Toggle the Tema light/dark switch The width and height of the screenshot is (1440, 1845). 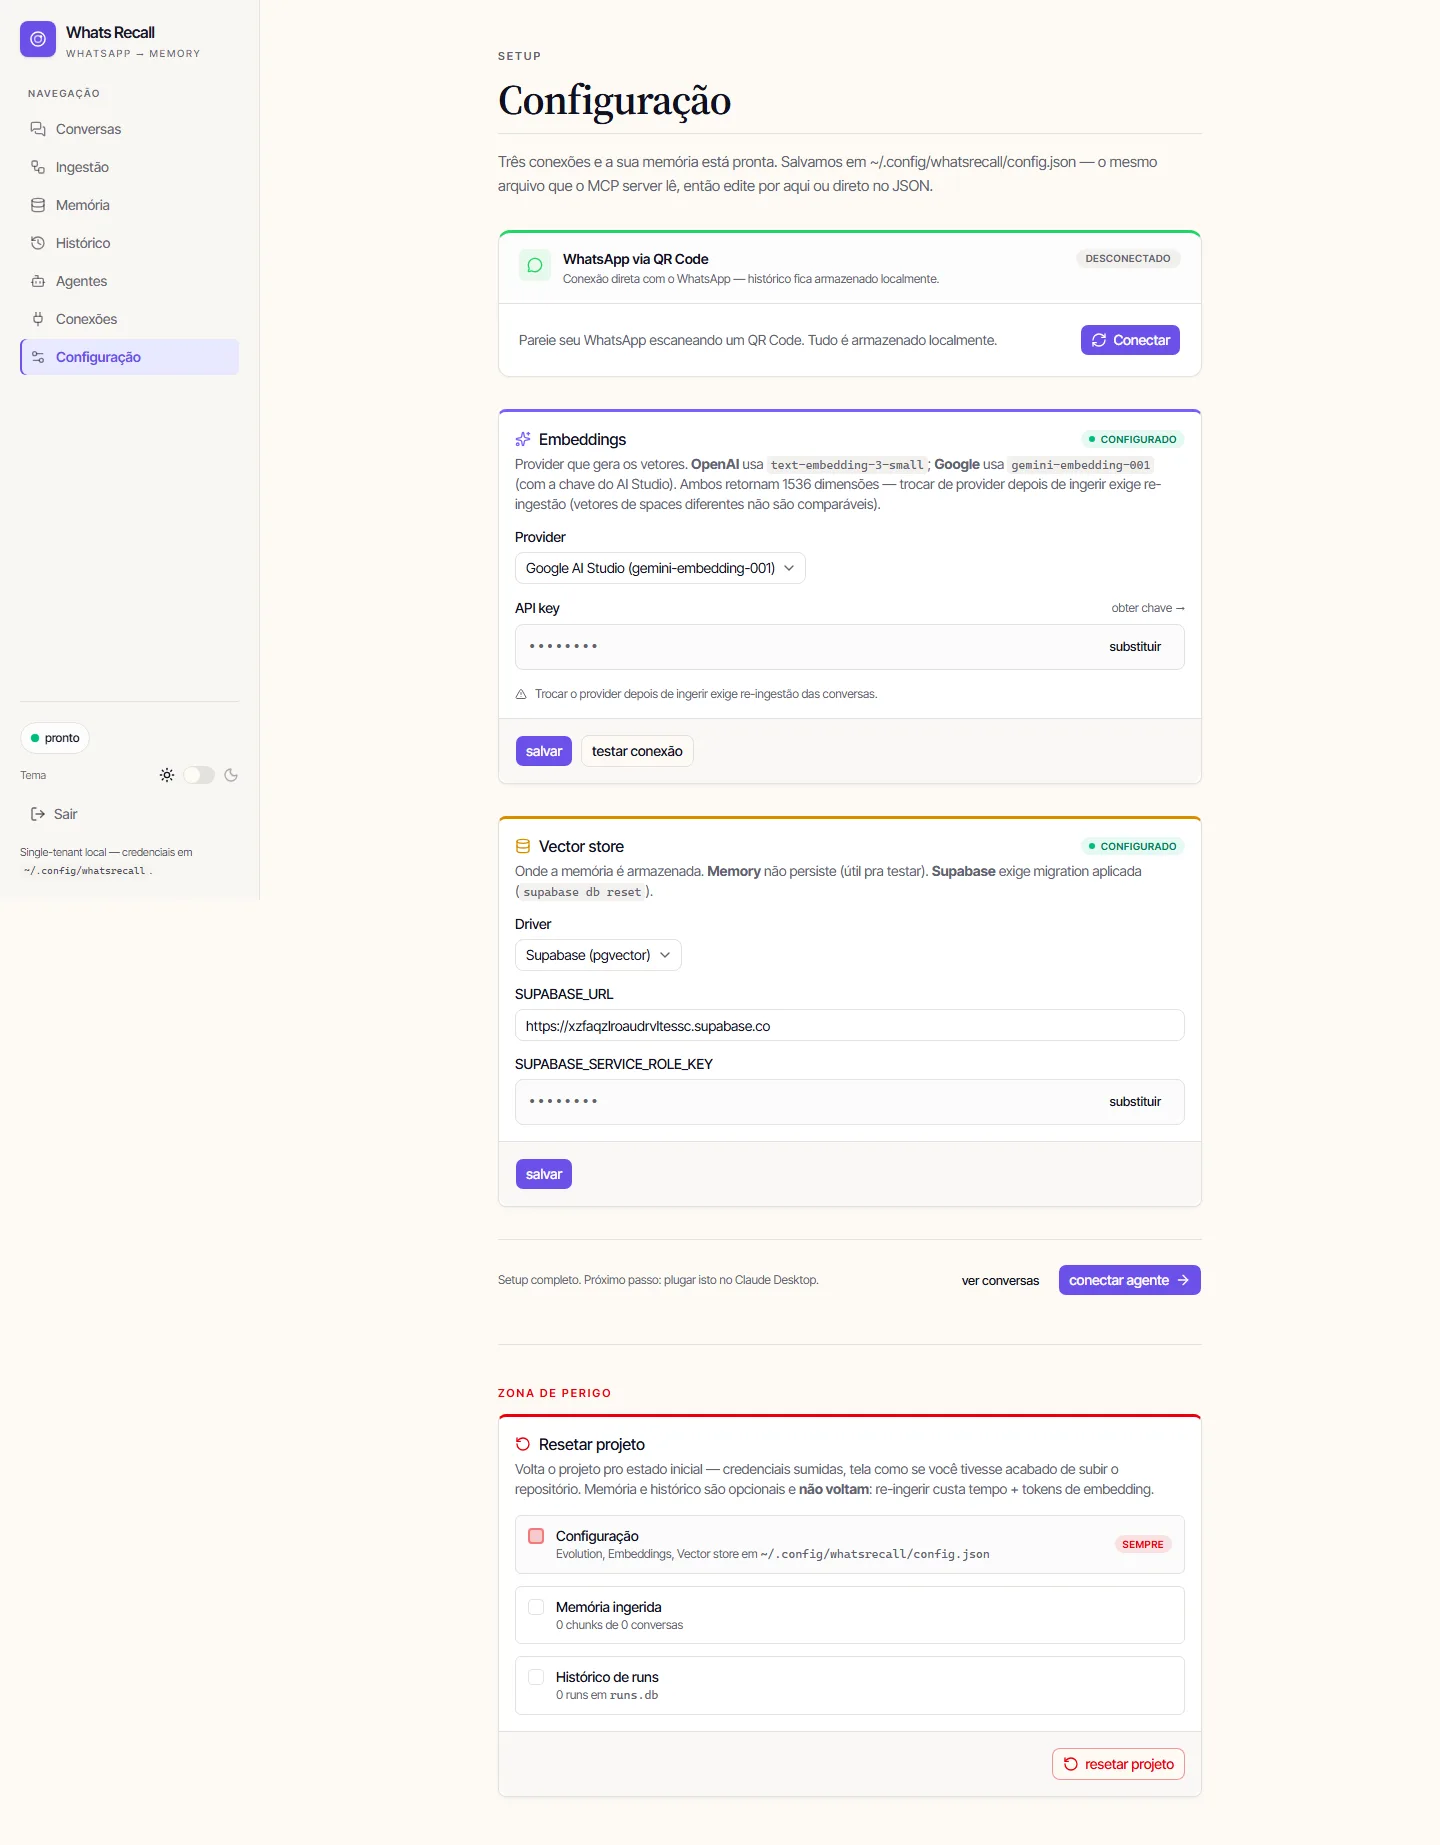click(199, 775)
